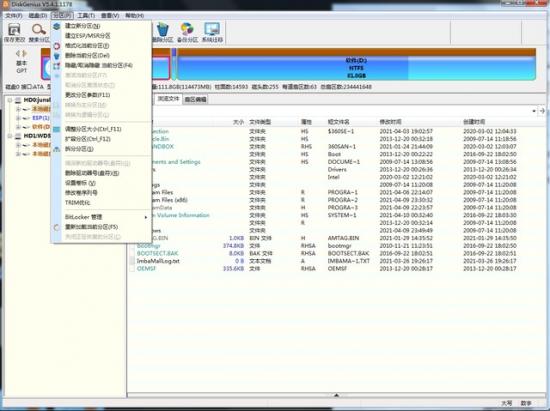The image size is (550, 411).
Task: Open the 文件(F) menu
Action: tap(14, 15)
